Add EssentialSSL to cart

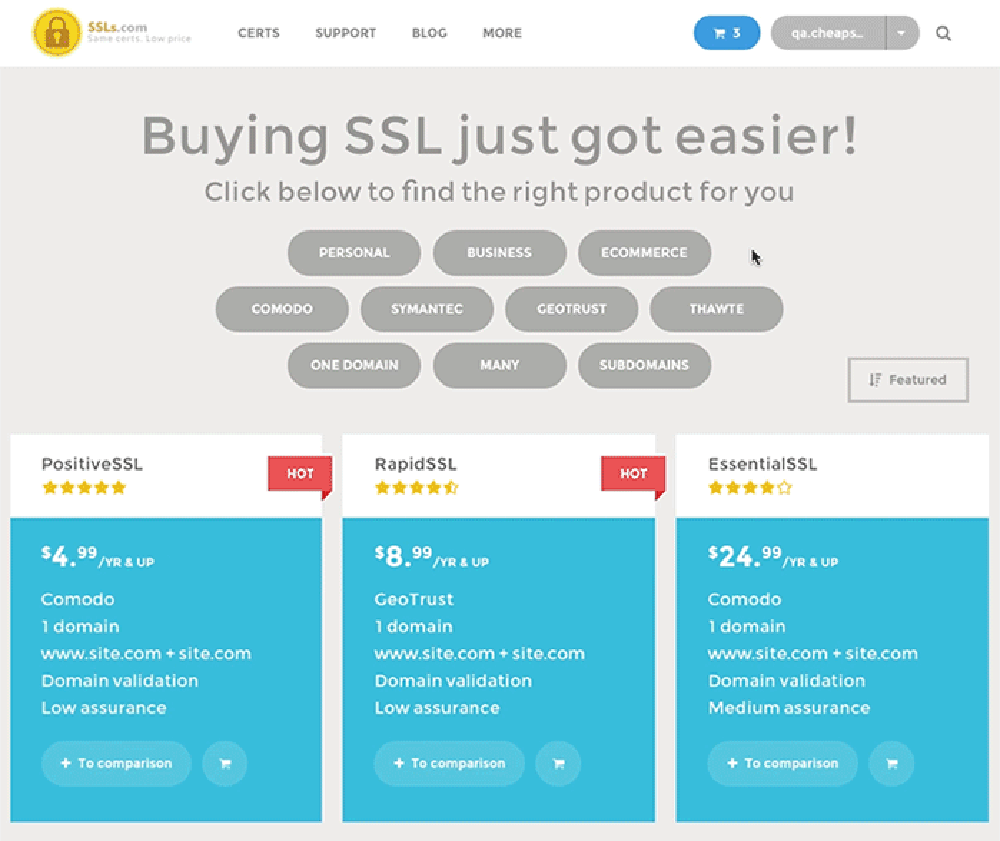coord(892,763)
